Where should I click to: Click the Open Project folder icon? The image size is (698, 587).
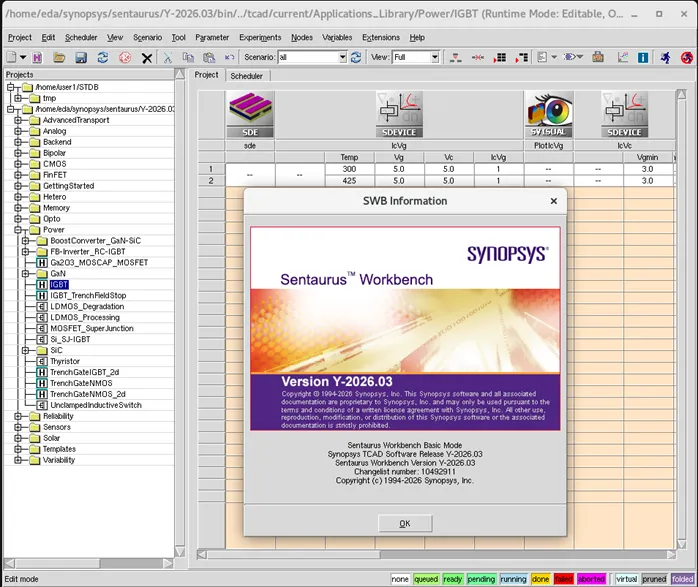pyautogui.click(x=59, y=57)
